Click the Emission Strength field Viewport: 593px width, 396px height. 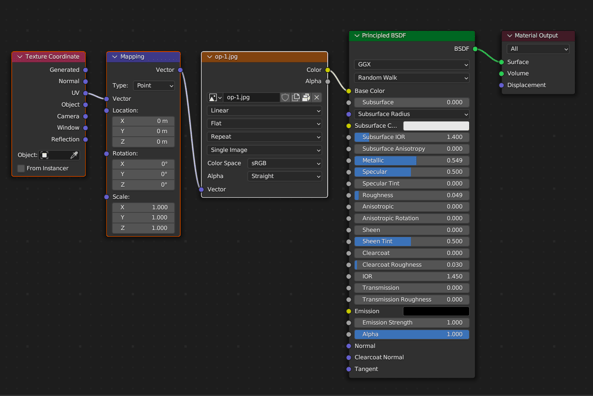click(412, 323)
